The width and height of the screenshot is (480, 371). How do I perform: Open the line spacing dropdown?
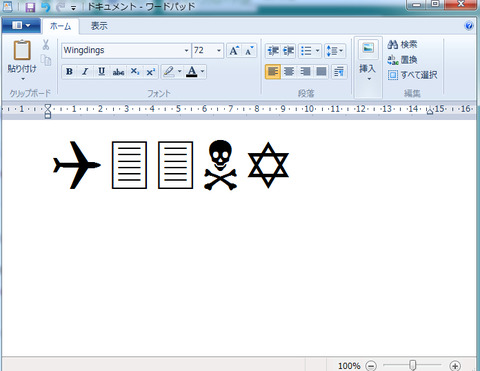coord(335,51)
